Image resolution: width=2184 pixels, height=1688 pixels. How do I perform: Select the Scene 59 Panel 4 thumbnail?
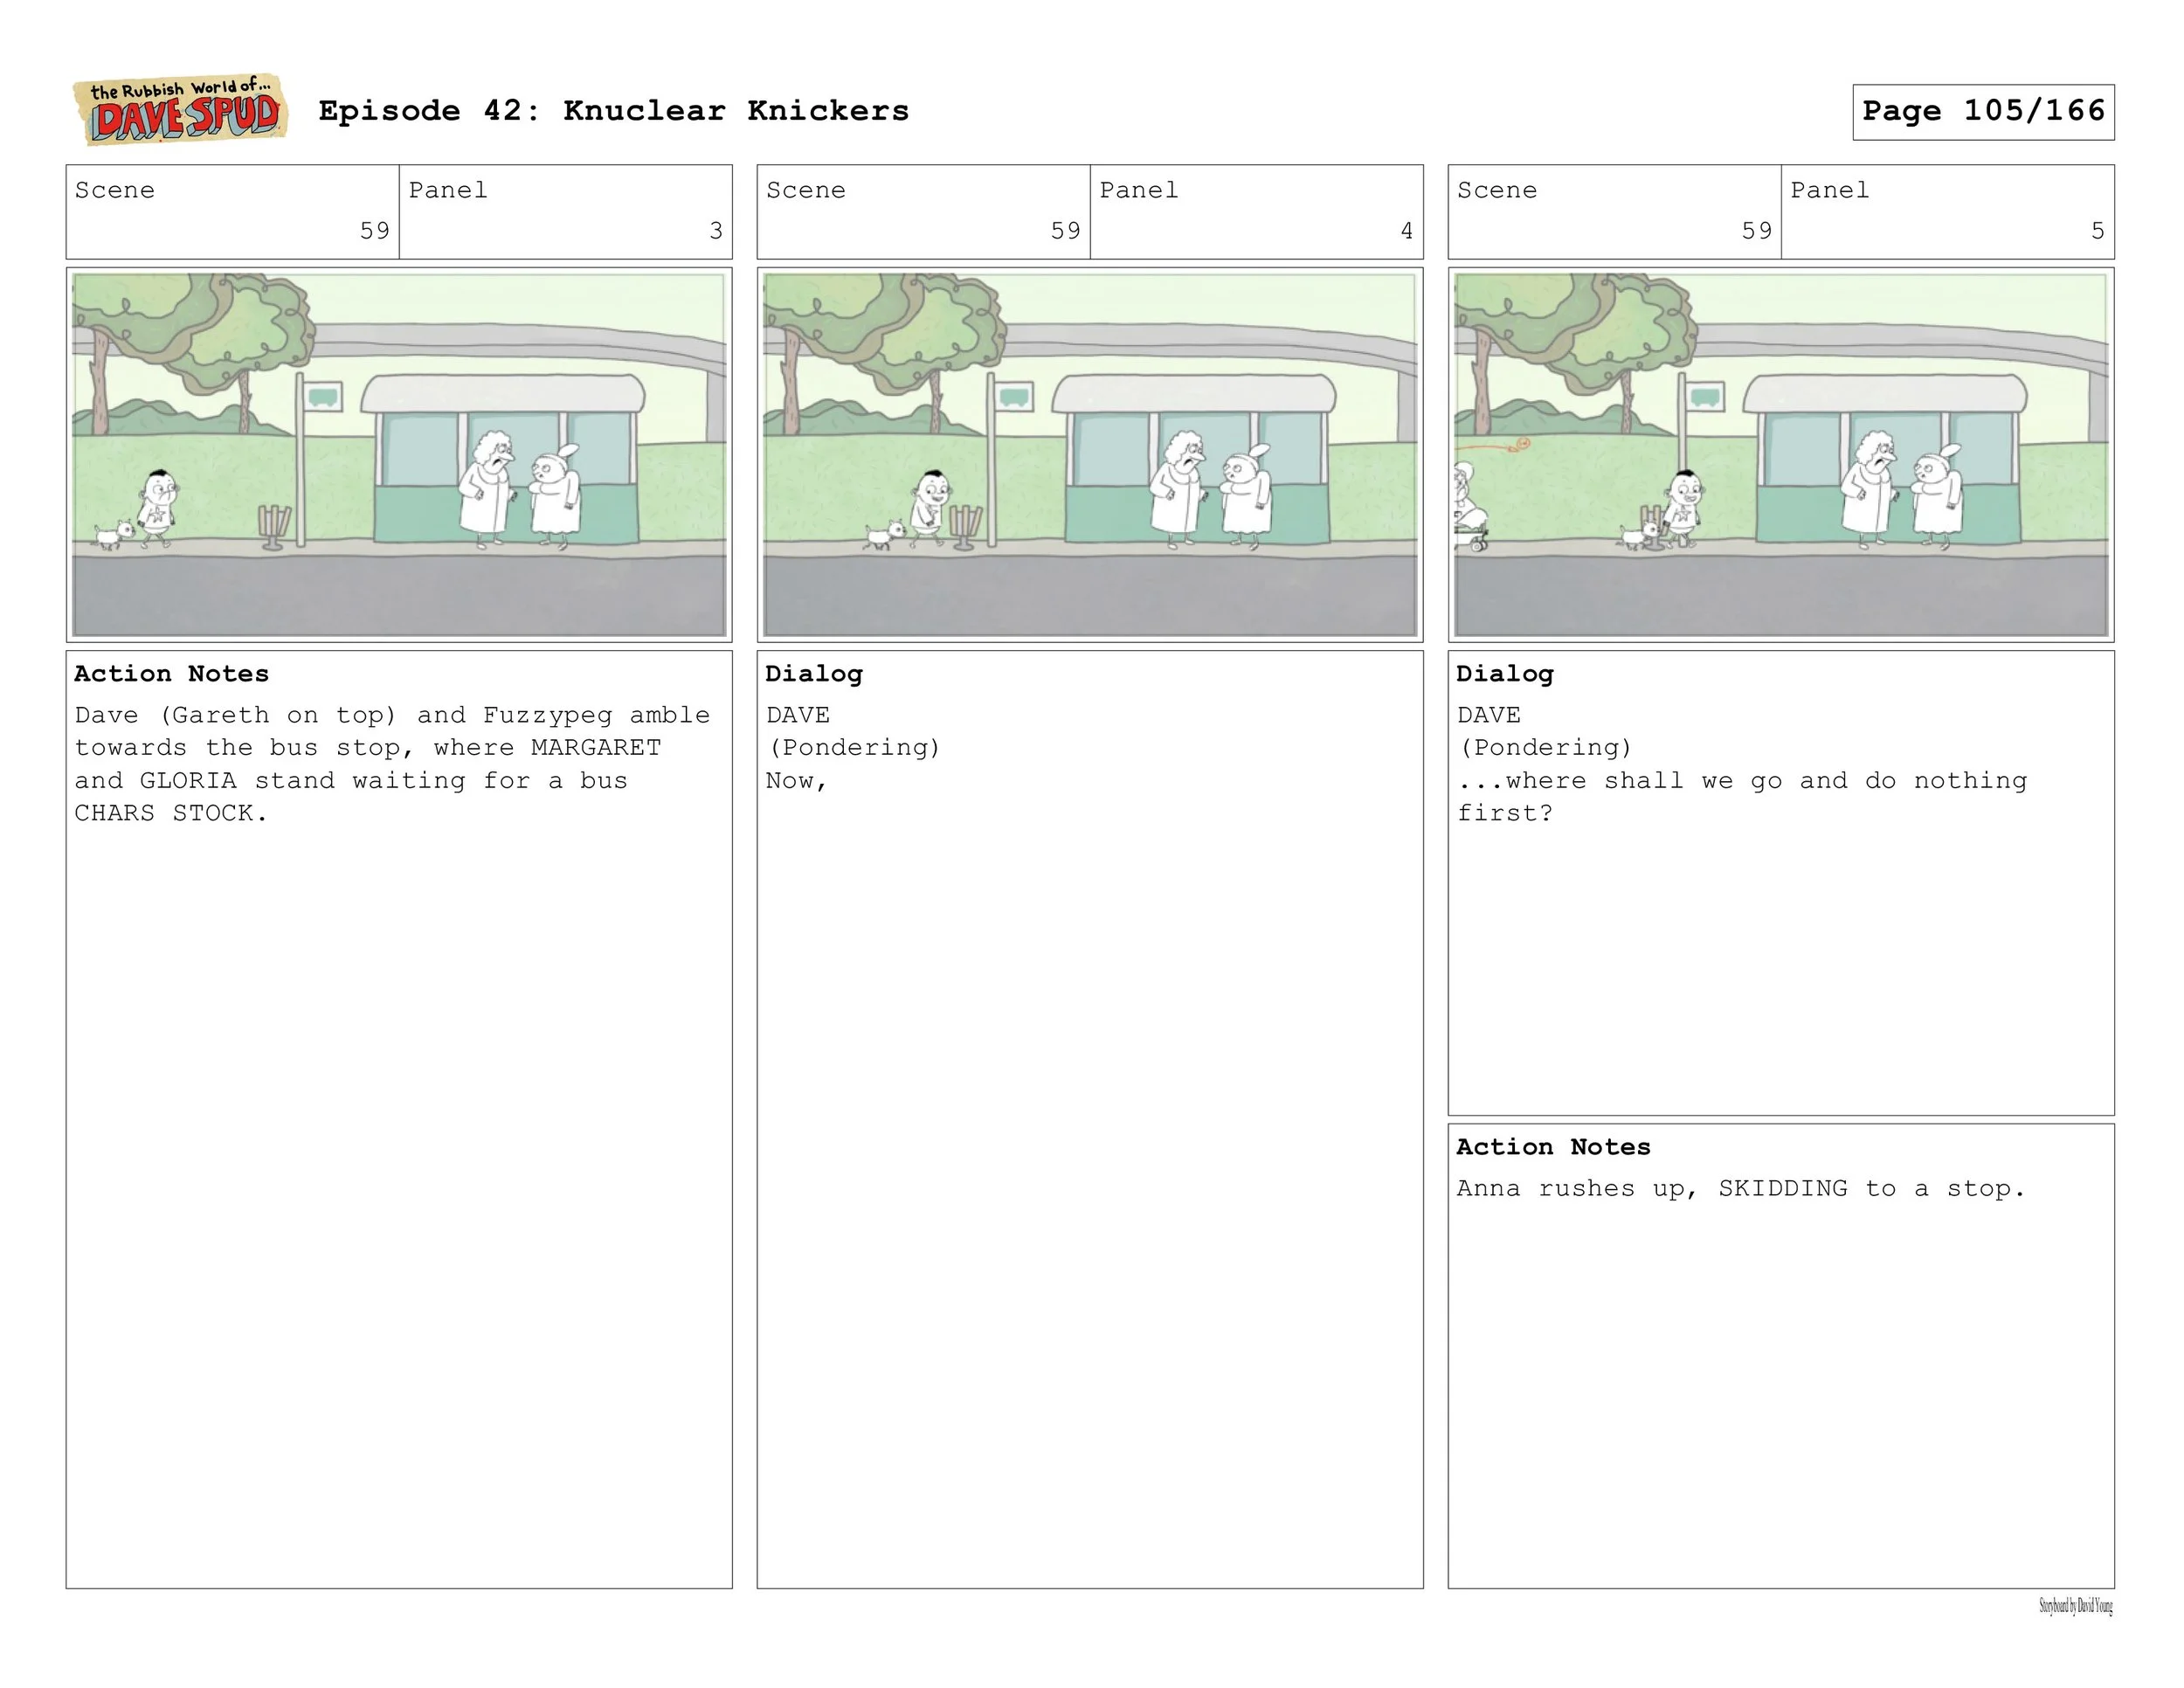coord(1089,454)
